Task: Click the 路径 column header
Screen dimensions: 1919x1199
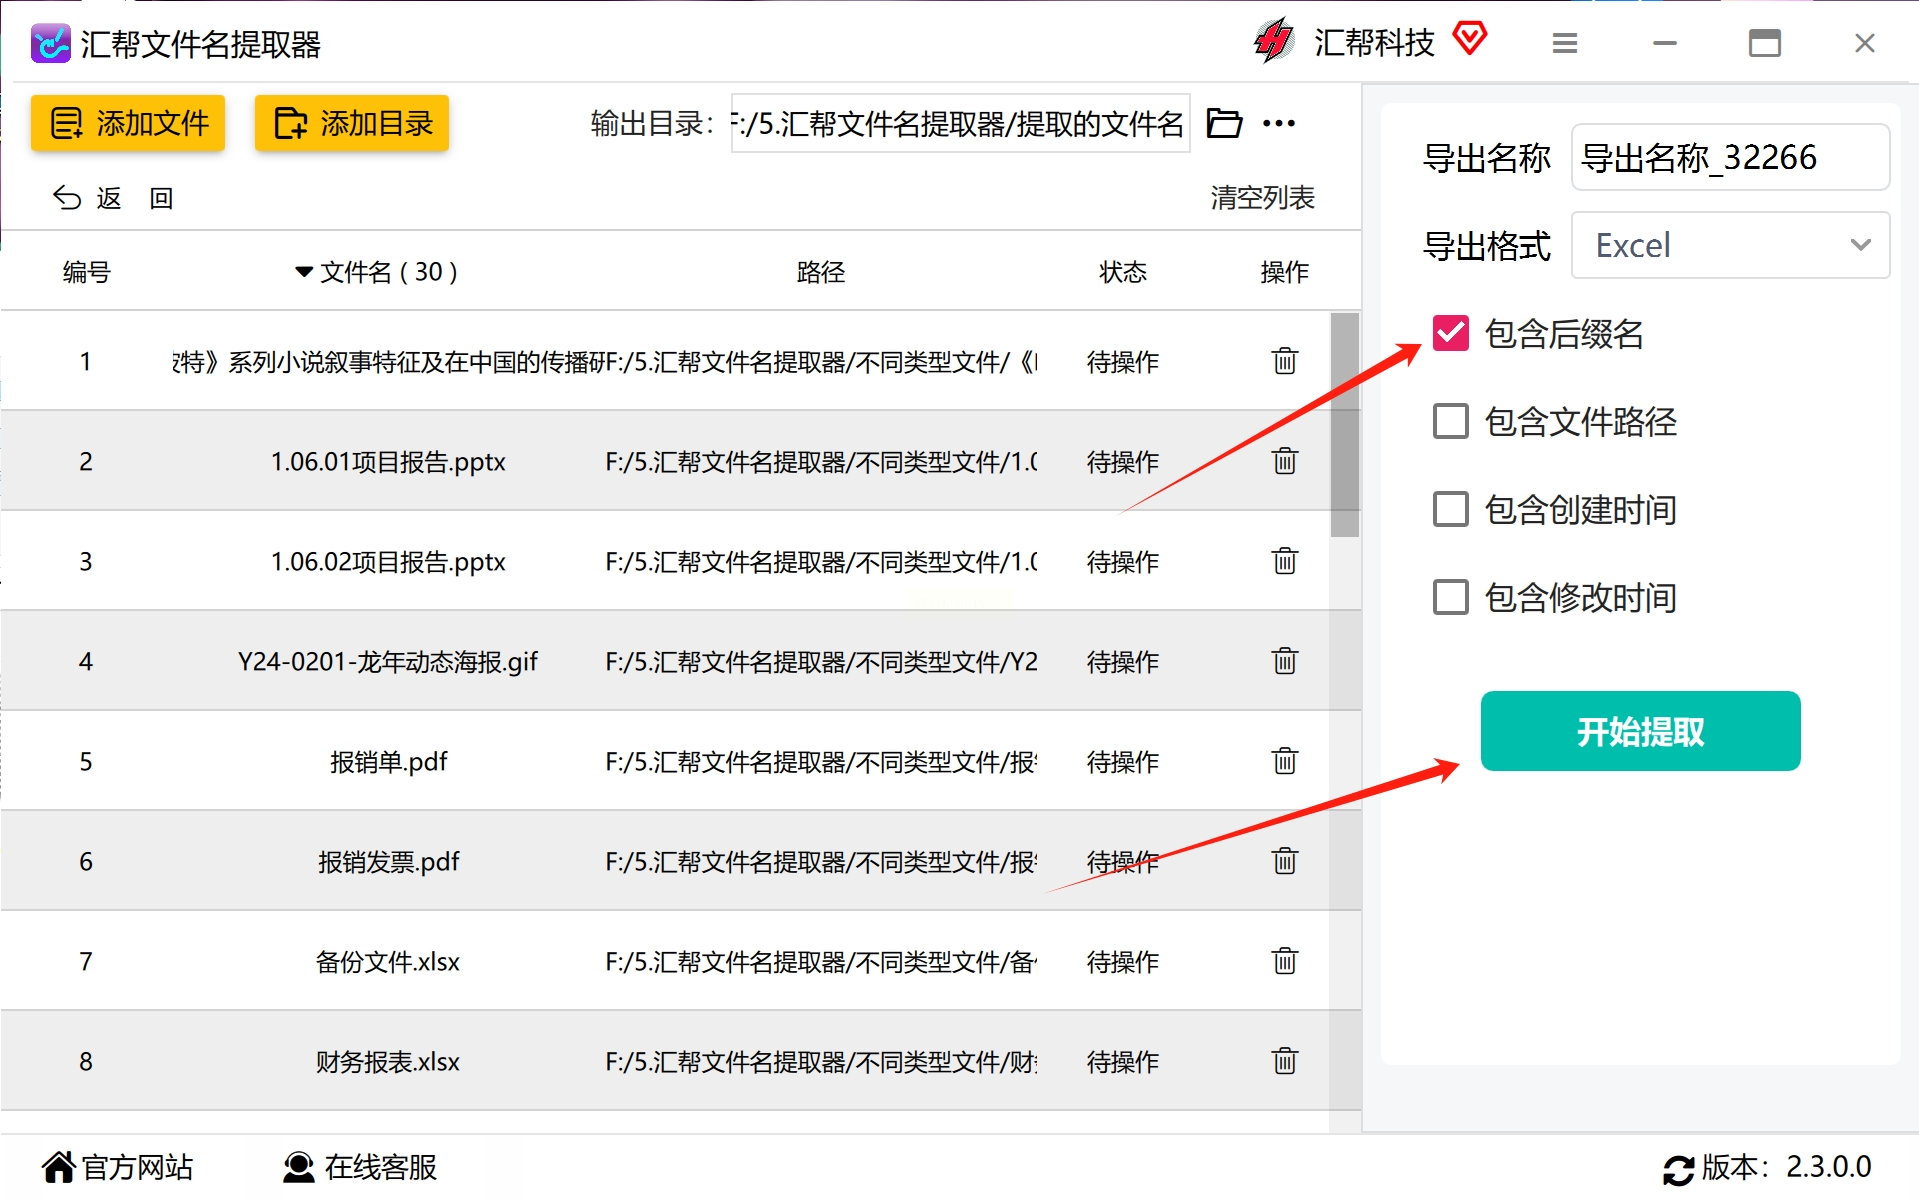Action: pyautogui.click(x=821, y=272)
